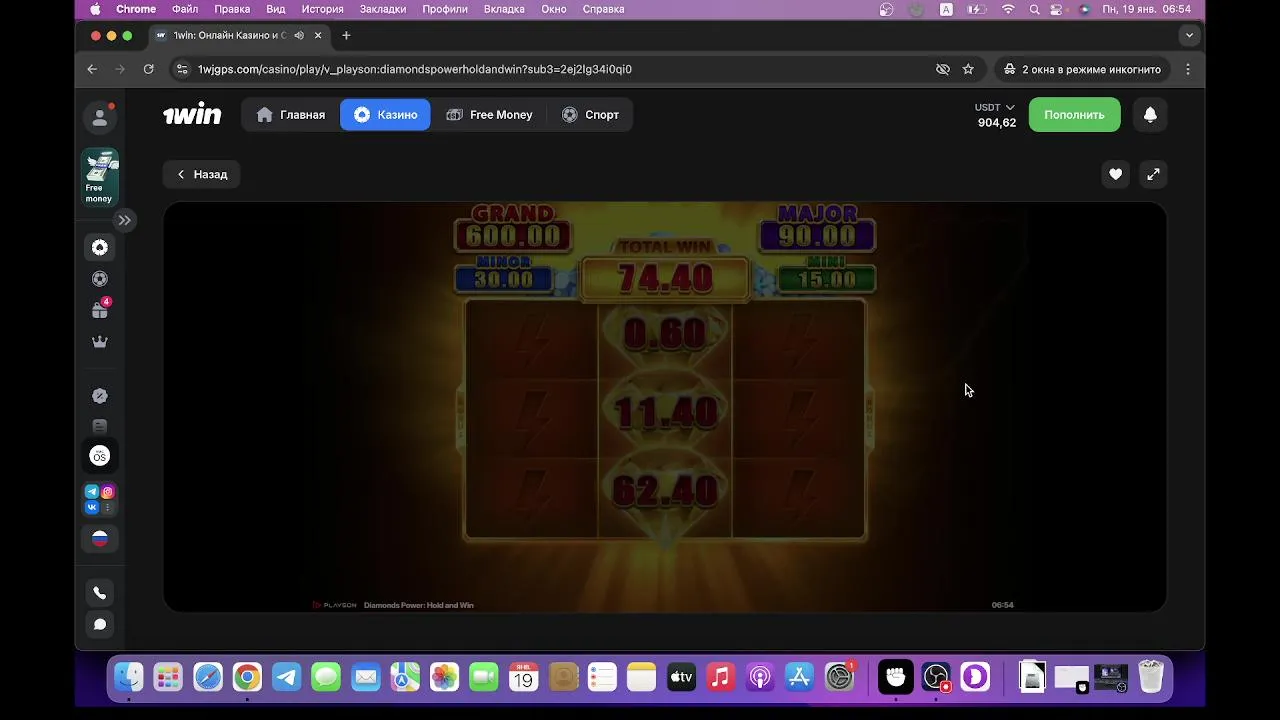
Task: Open the Закладки menu
Action: (383, 9)
